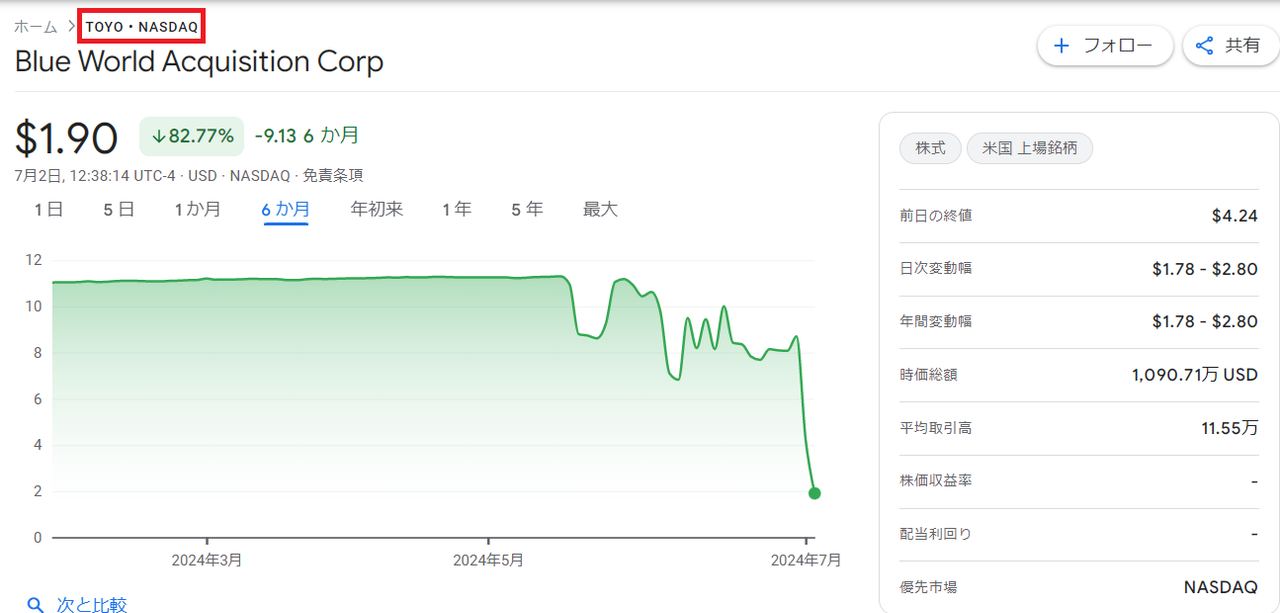Select the active 6か月 range tab
The image size is (1280, 613).
(285, 209)
